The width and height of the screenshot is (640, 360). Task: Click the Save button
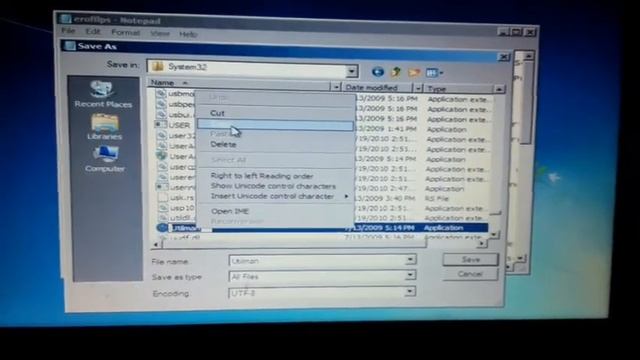(x=470, y=259)
